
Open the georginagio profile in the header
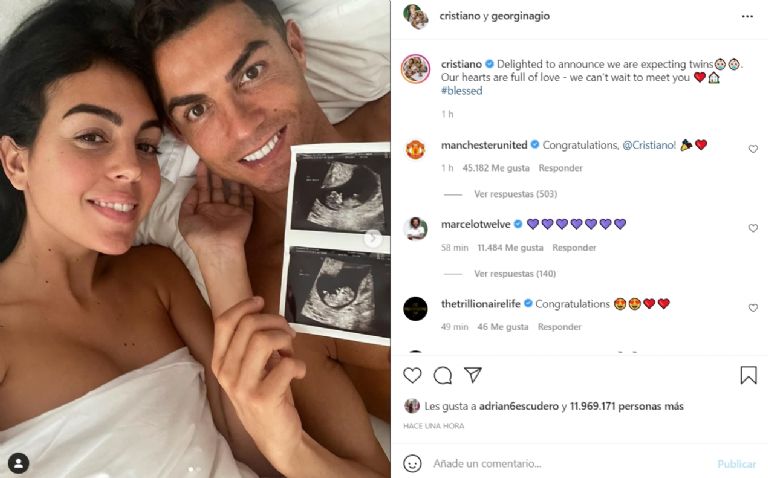[x=520, y=16]
